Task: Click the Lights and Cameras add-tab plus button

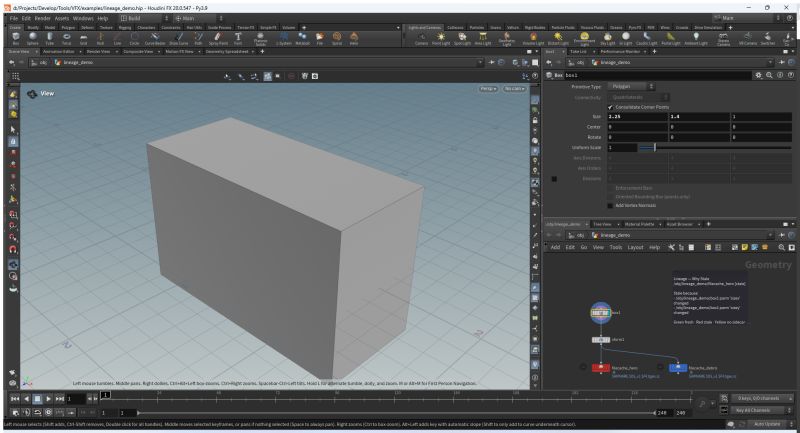Action: click(730, 28)
